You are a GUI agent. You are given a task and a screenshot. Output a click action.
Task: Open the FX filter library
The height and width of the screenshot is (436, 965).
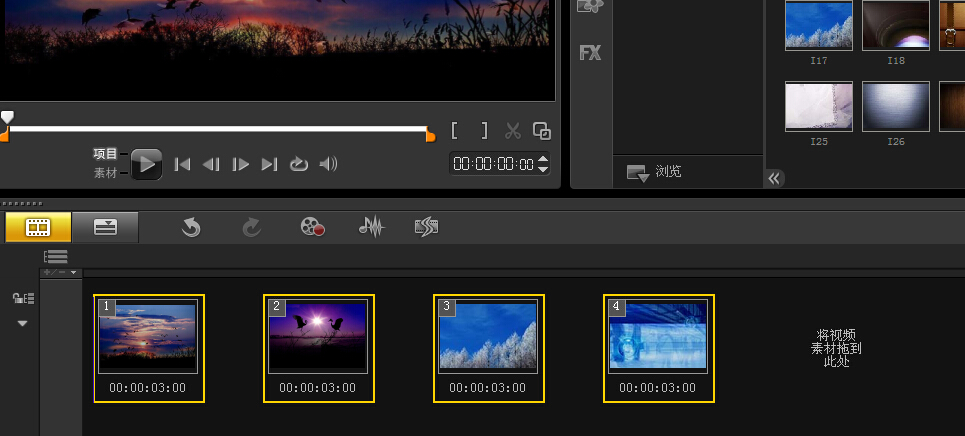[x=590, y=53]
